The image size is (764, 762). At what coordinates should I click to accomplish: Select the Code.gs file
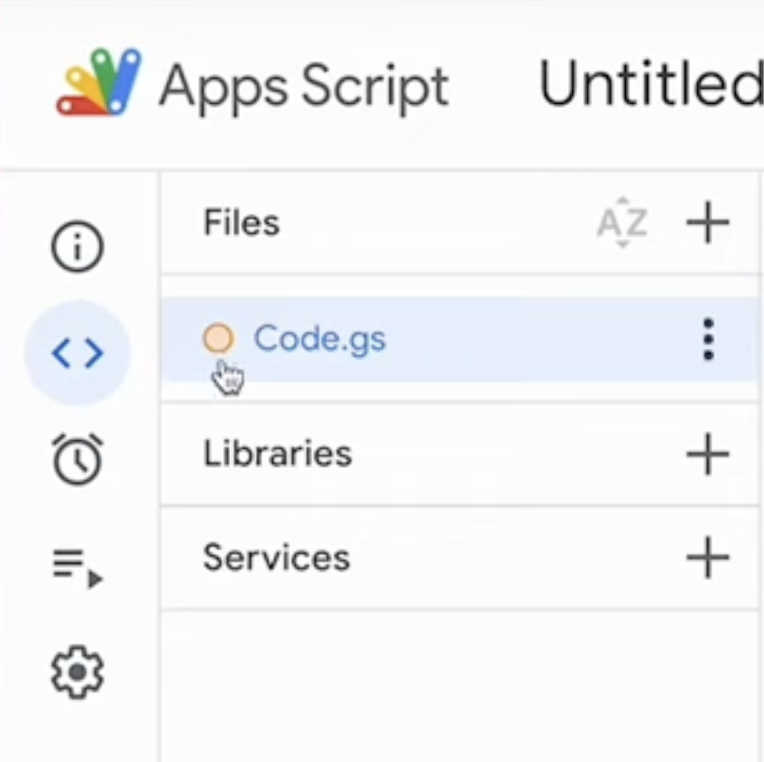460,340
